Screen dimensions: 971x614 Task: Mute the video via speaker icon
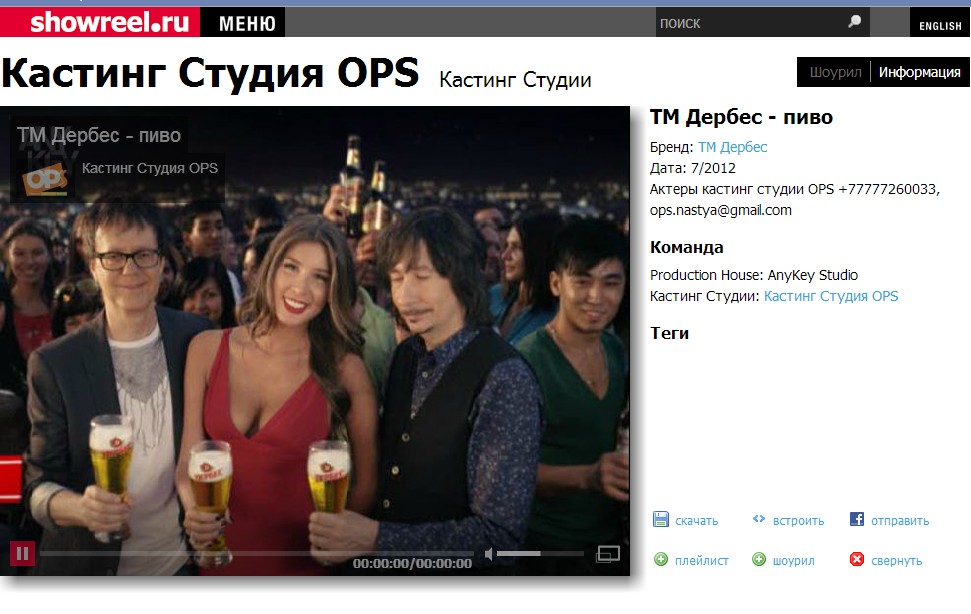point(489,554)
